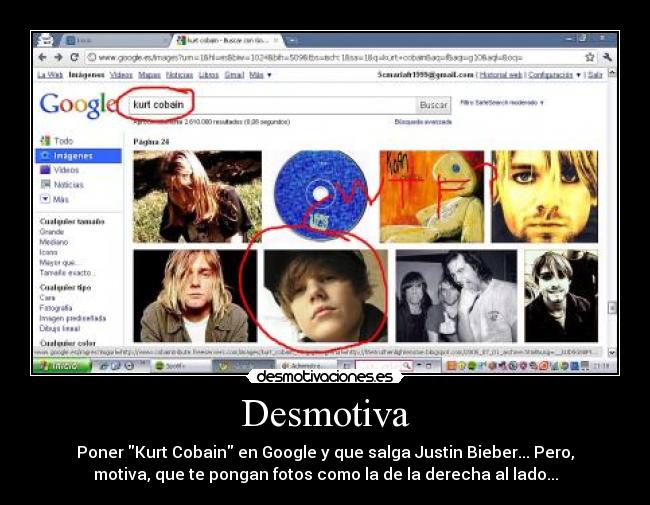The image size is (650, 505).
Task: Click scrollbar down arrow
Action: coord(612,352)
